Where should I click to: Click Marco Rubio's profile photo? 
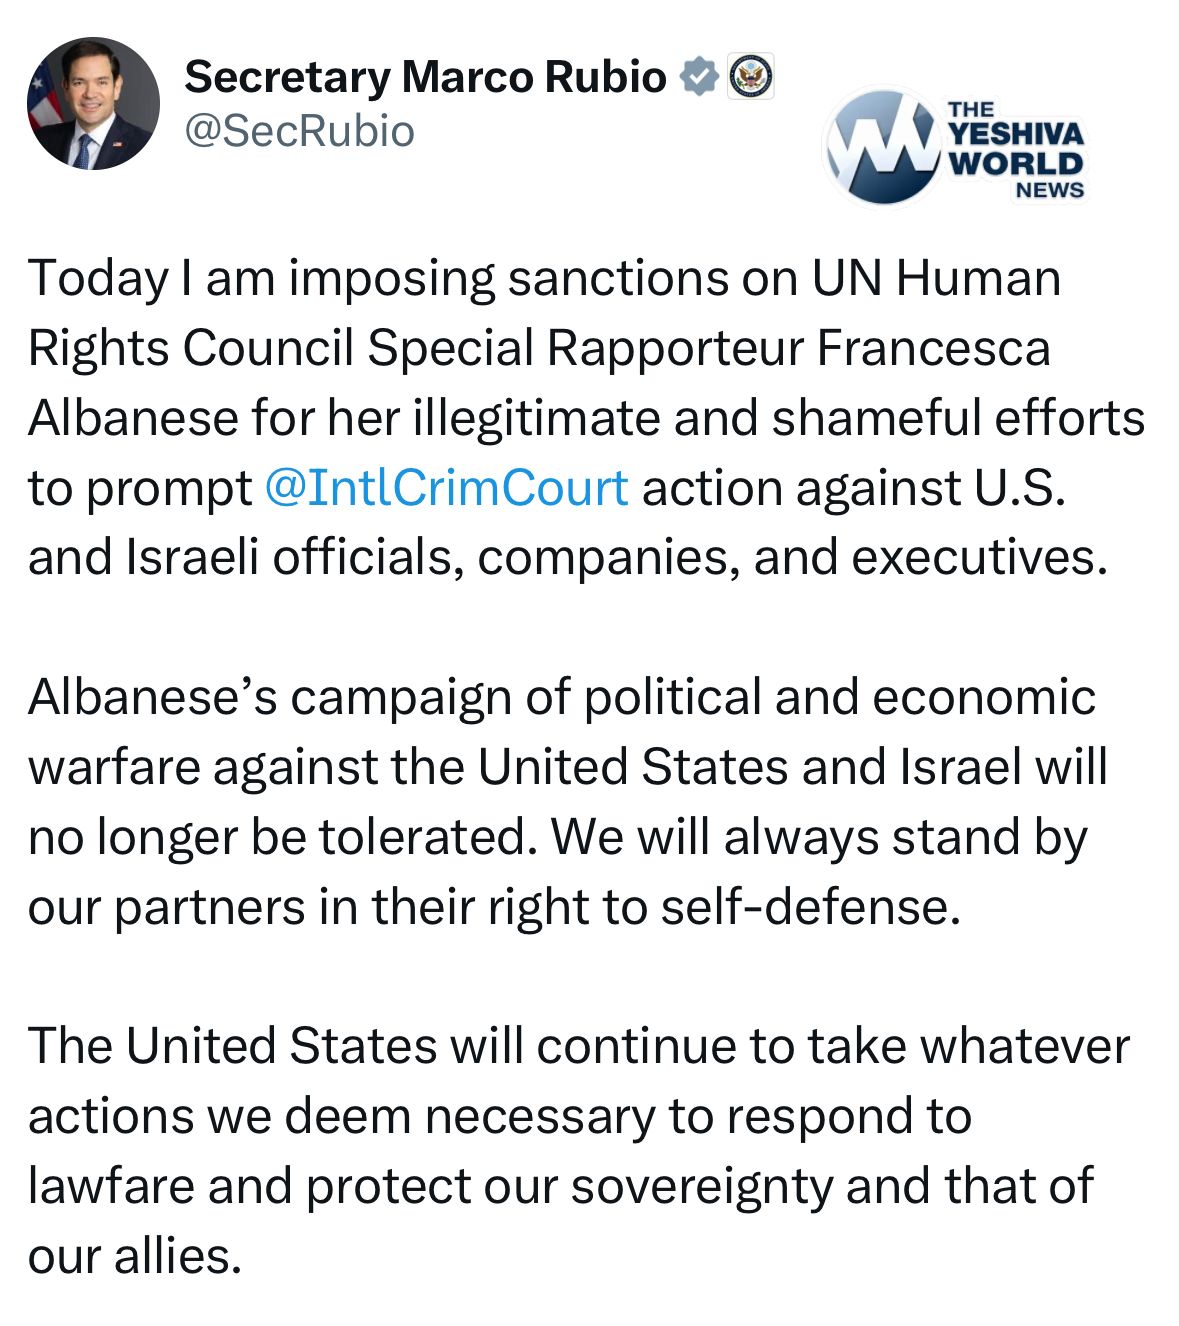point(92,104)
